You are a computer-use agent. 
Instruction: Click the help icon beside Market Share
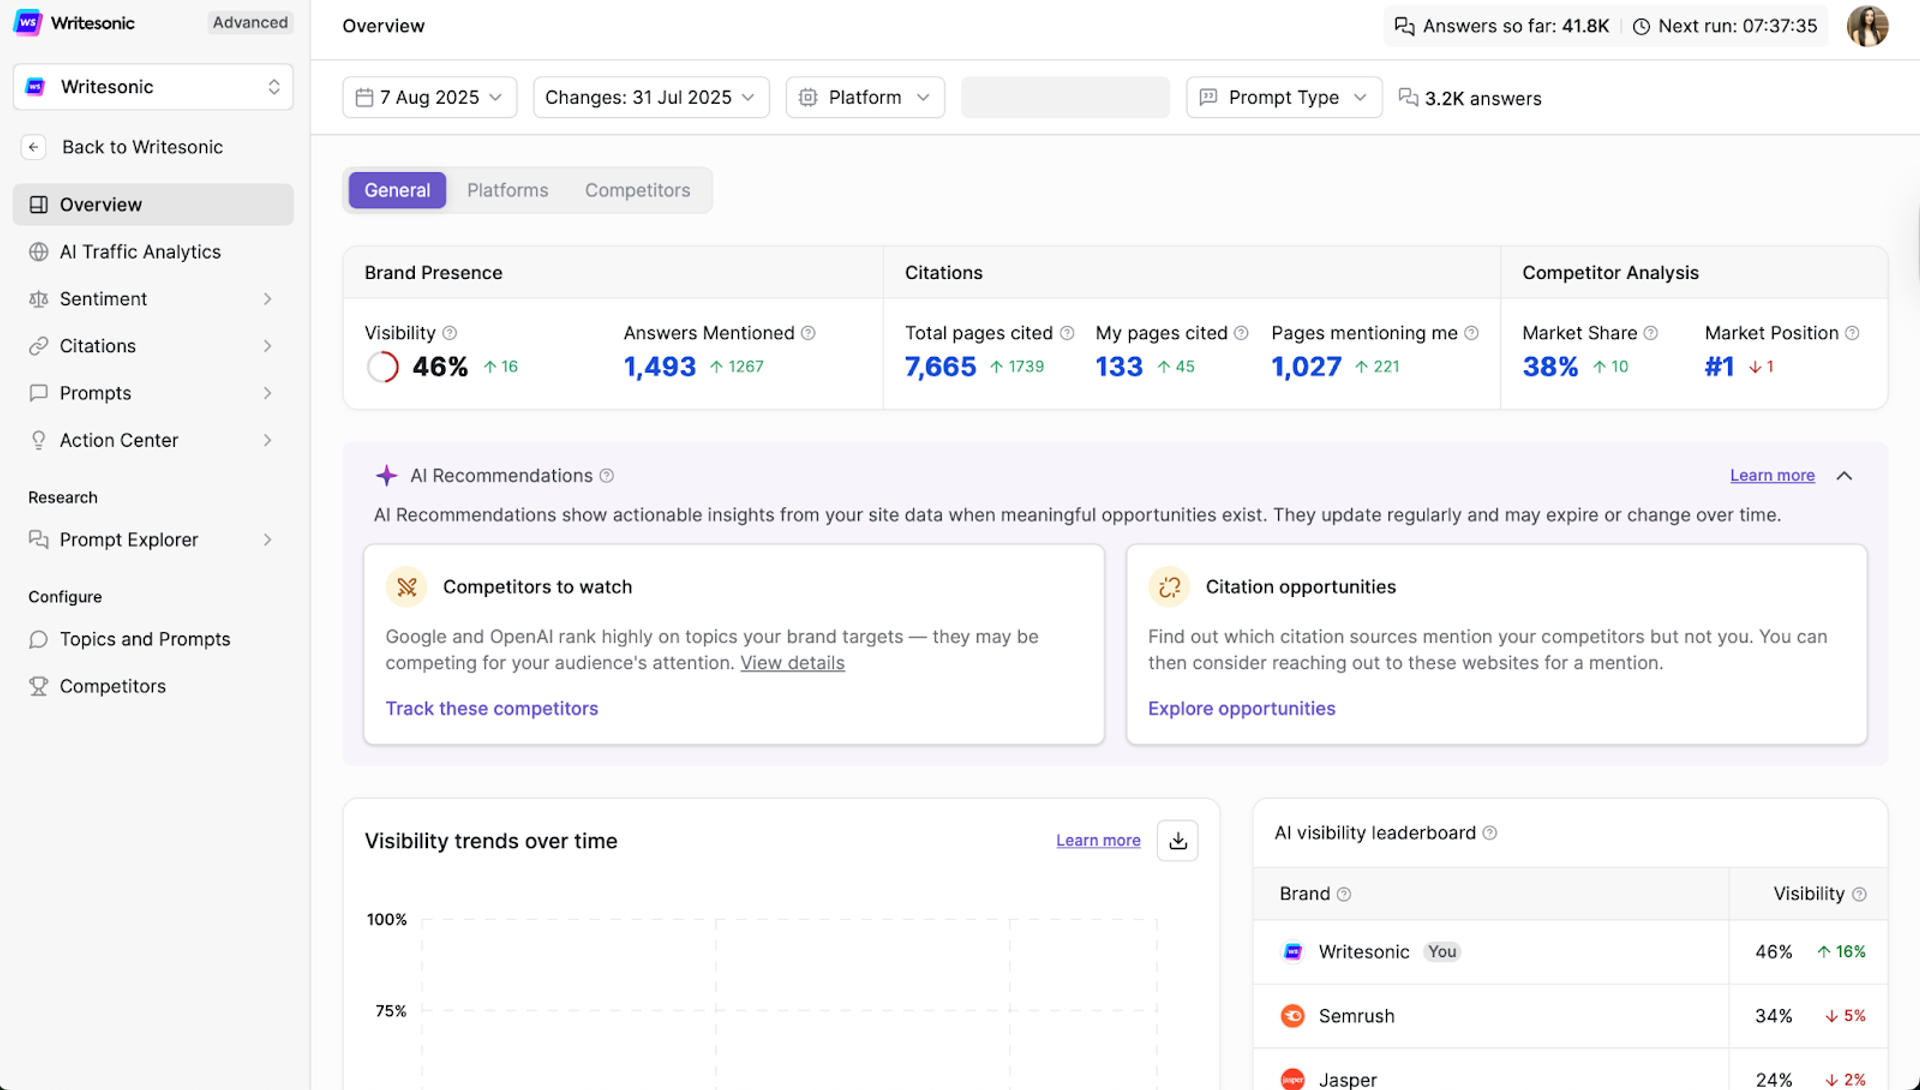(x=1651, y=333)
